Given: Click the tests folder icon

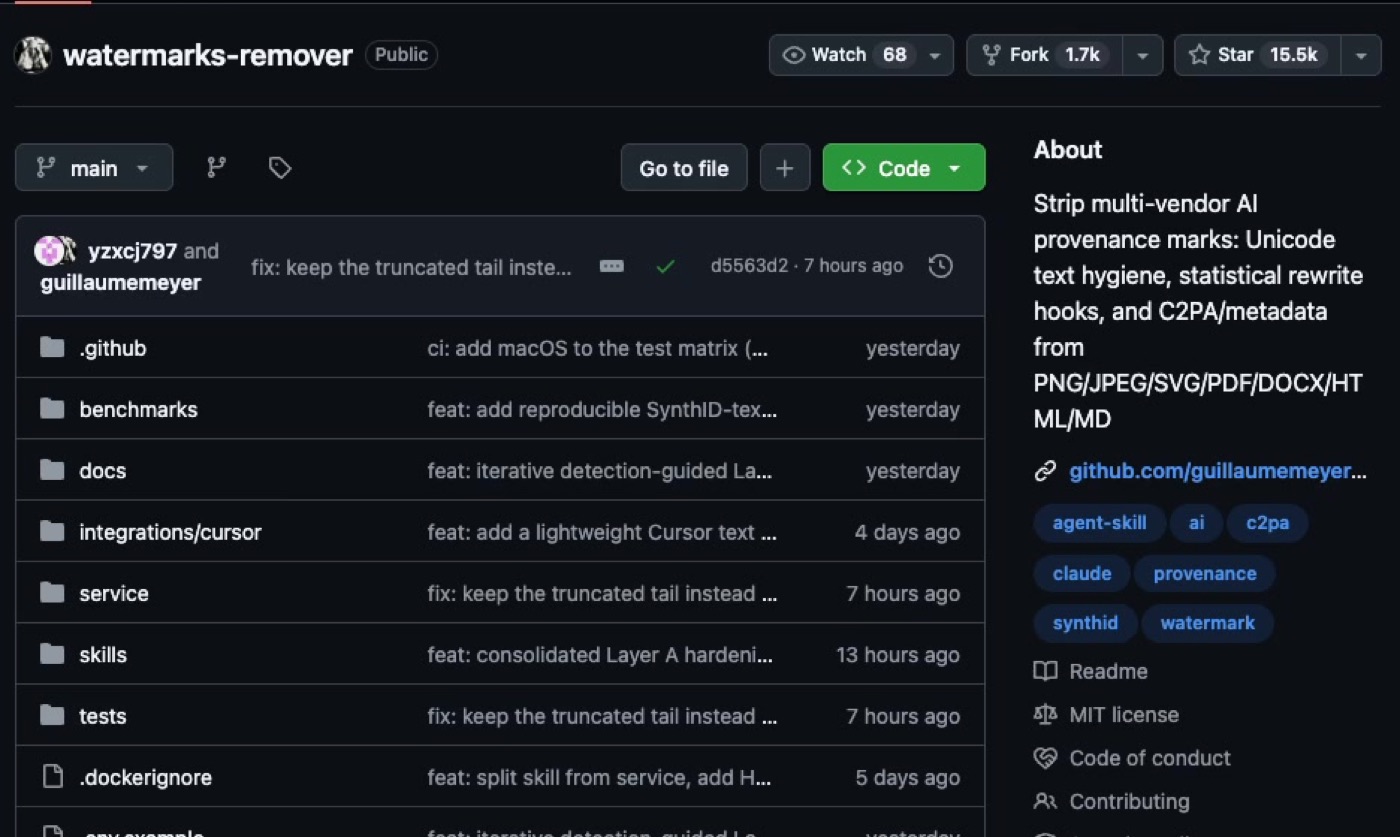Looking at the screenshot, I should coord(52,716).
